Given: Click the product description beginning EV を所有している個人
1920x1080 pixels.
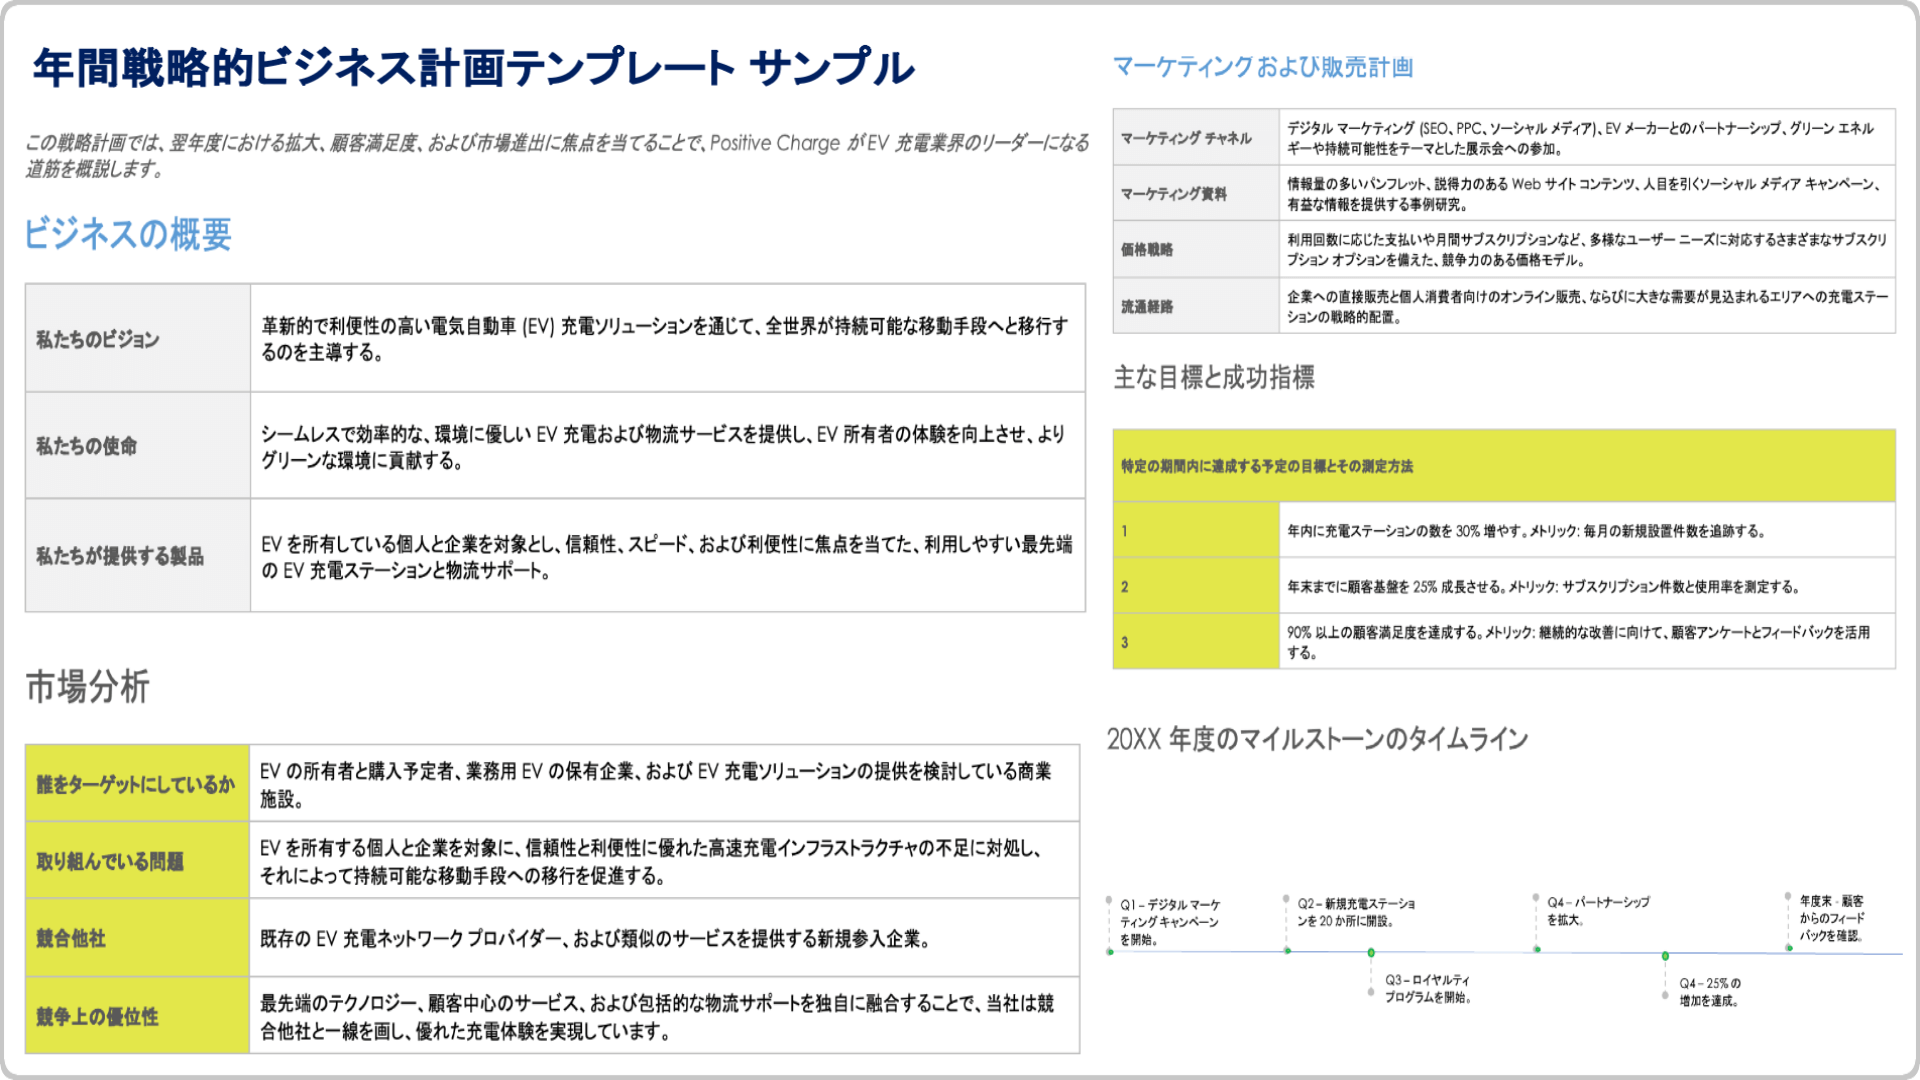Looking at the screenshot, I should click(x=667, y=557).
